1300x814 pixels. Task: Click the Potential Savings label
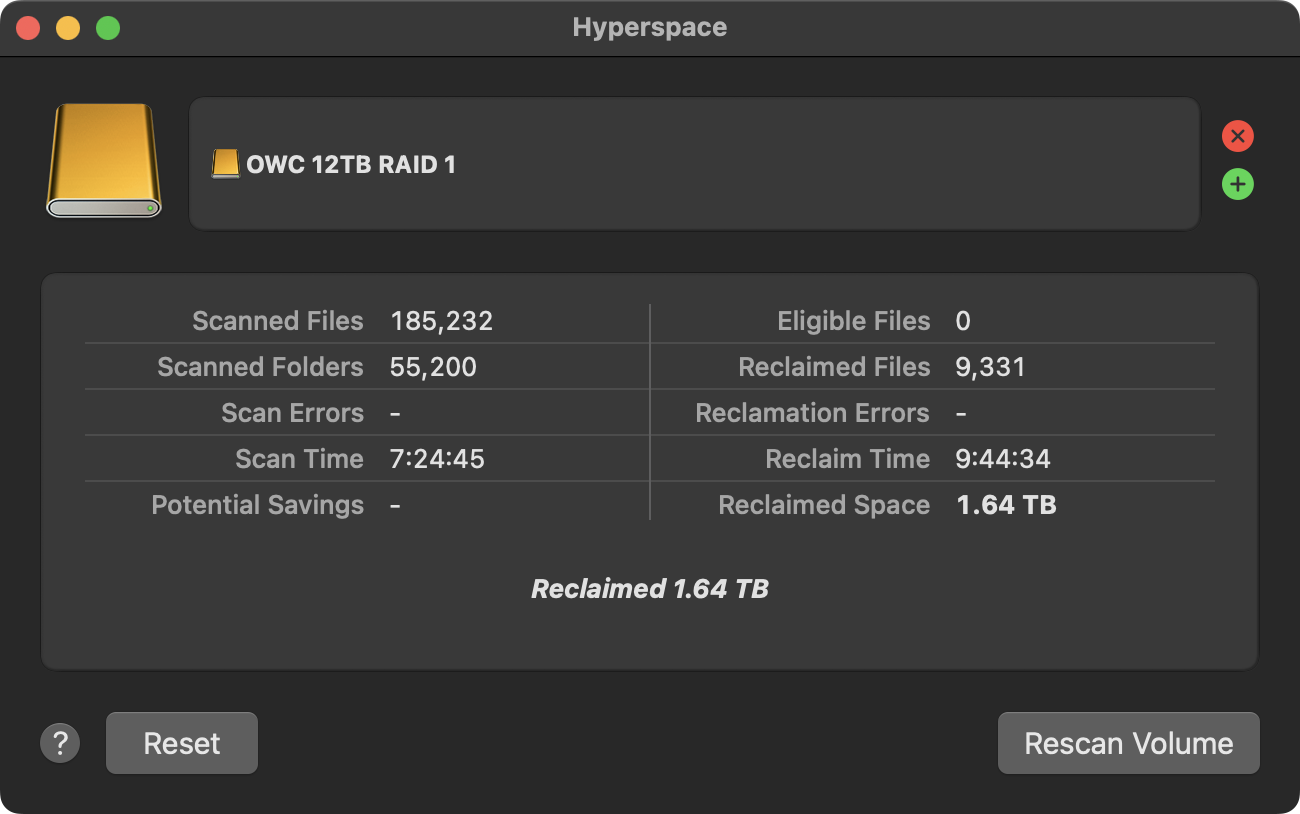[x=258, y=505]
